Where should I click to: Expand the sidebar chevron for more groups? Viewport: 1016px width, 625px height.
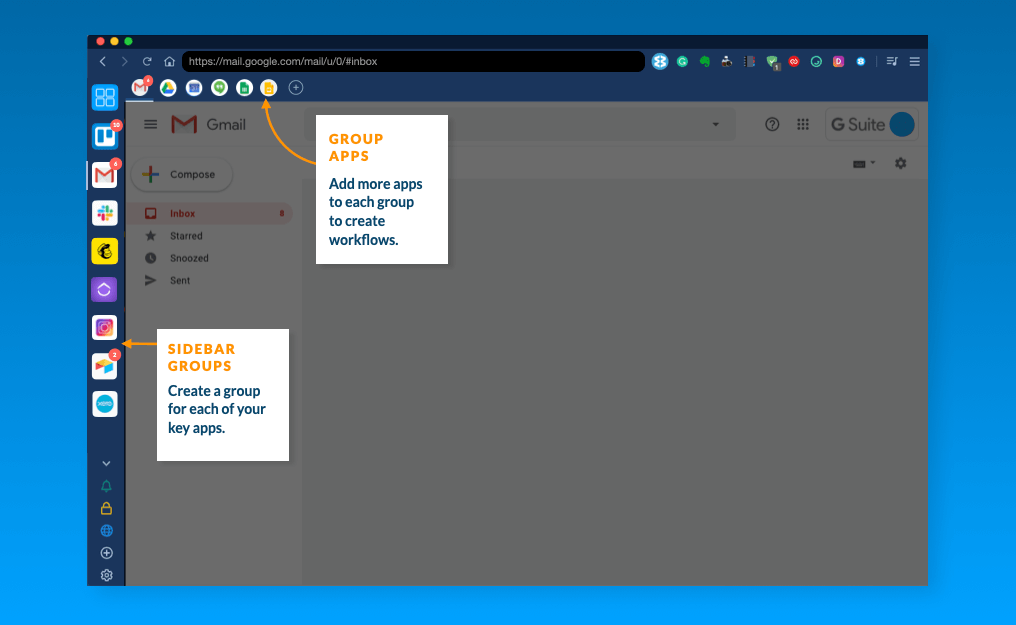106,464
